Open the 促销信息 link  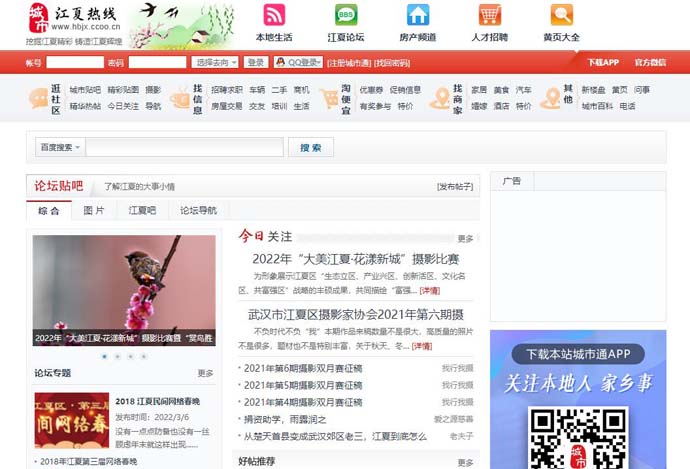pos(405,90)
